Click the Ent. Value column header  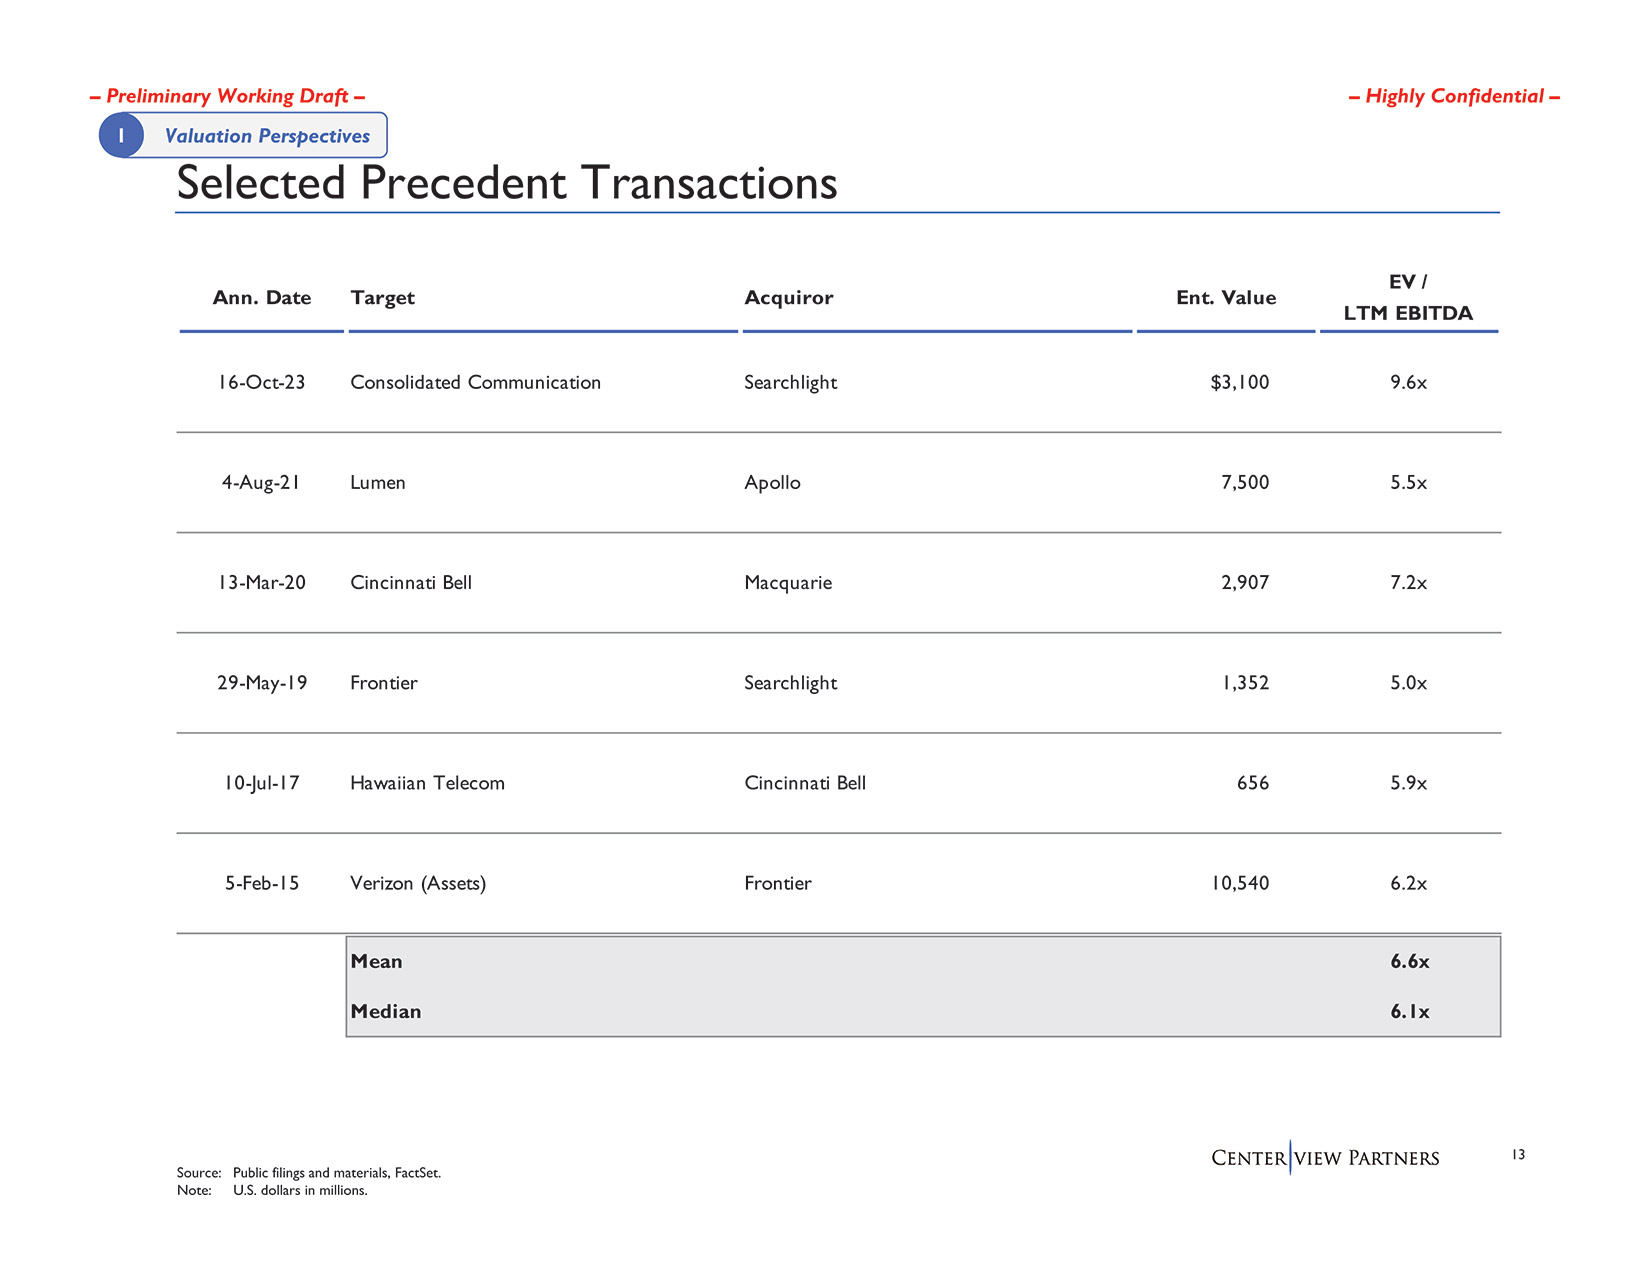(1225, 298)
